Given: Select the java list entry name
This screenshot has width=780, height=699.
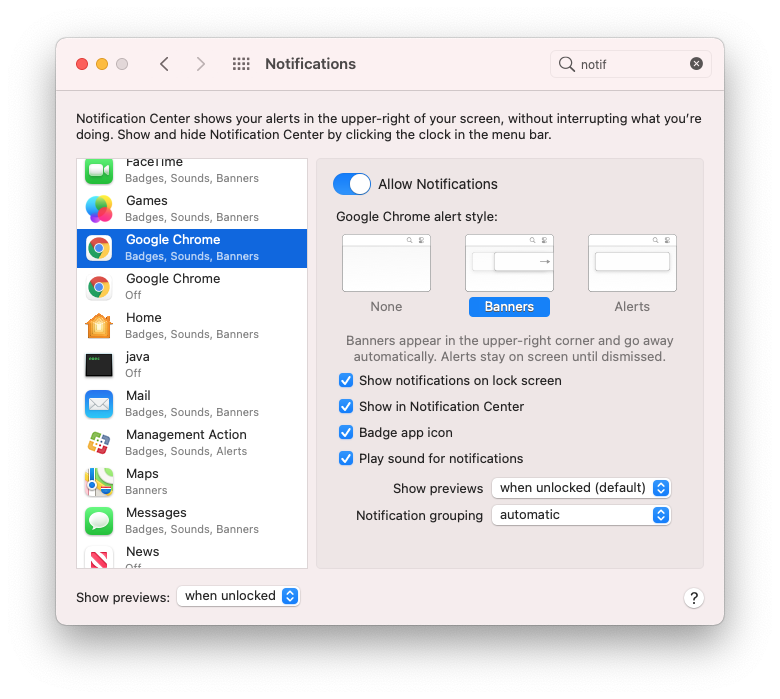Looking at the screenshot, I should (x=138, y=357).
